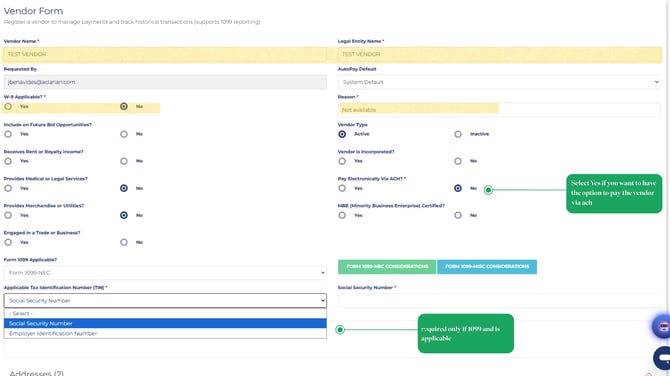This screenshot has width=670, height=376.
Task: Select No for Vendor is Incorporated
Action: (458, 161)
